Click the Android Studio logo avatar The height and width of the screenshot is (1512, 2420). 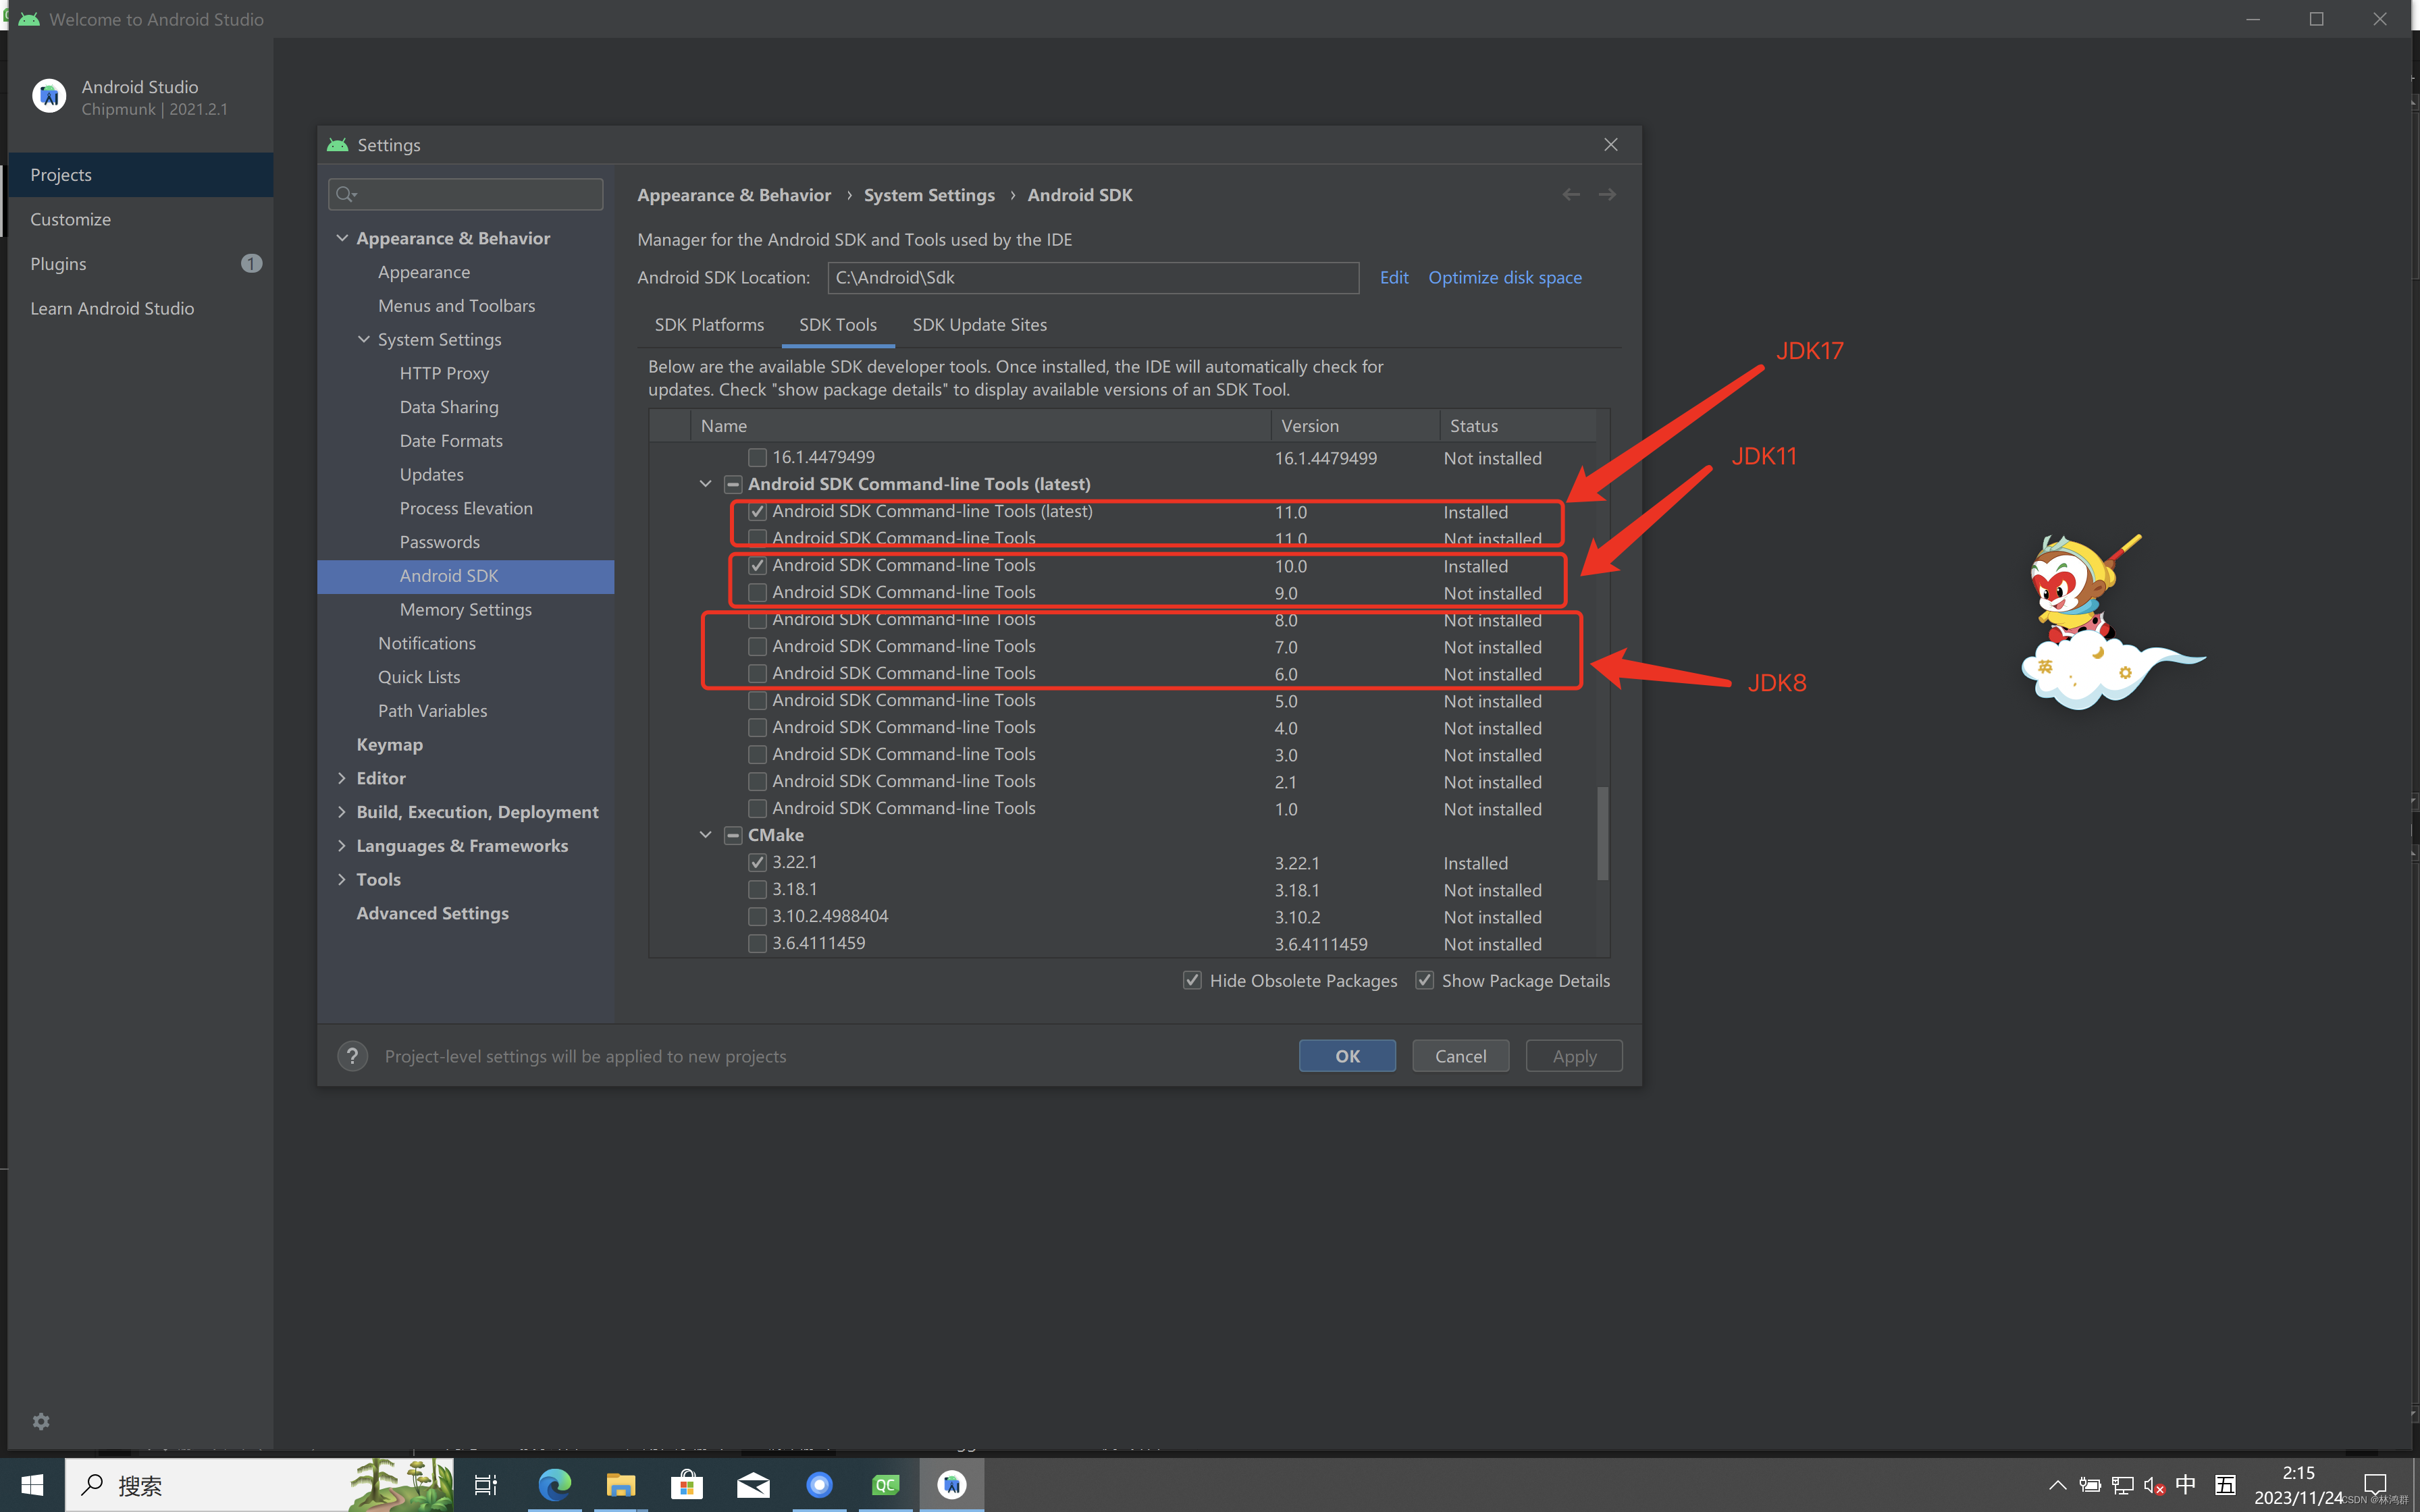(49, 96)
